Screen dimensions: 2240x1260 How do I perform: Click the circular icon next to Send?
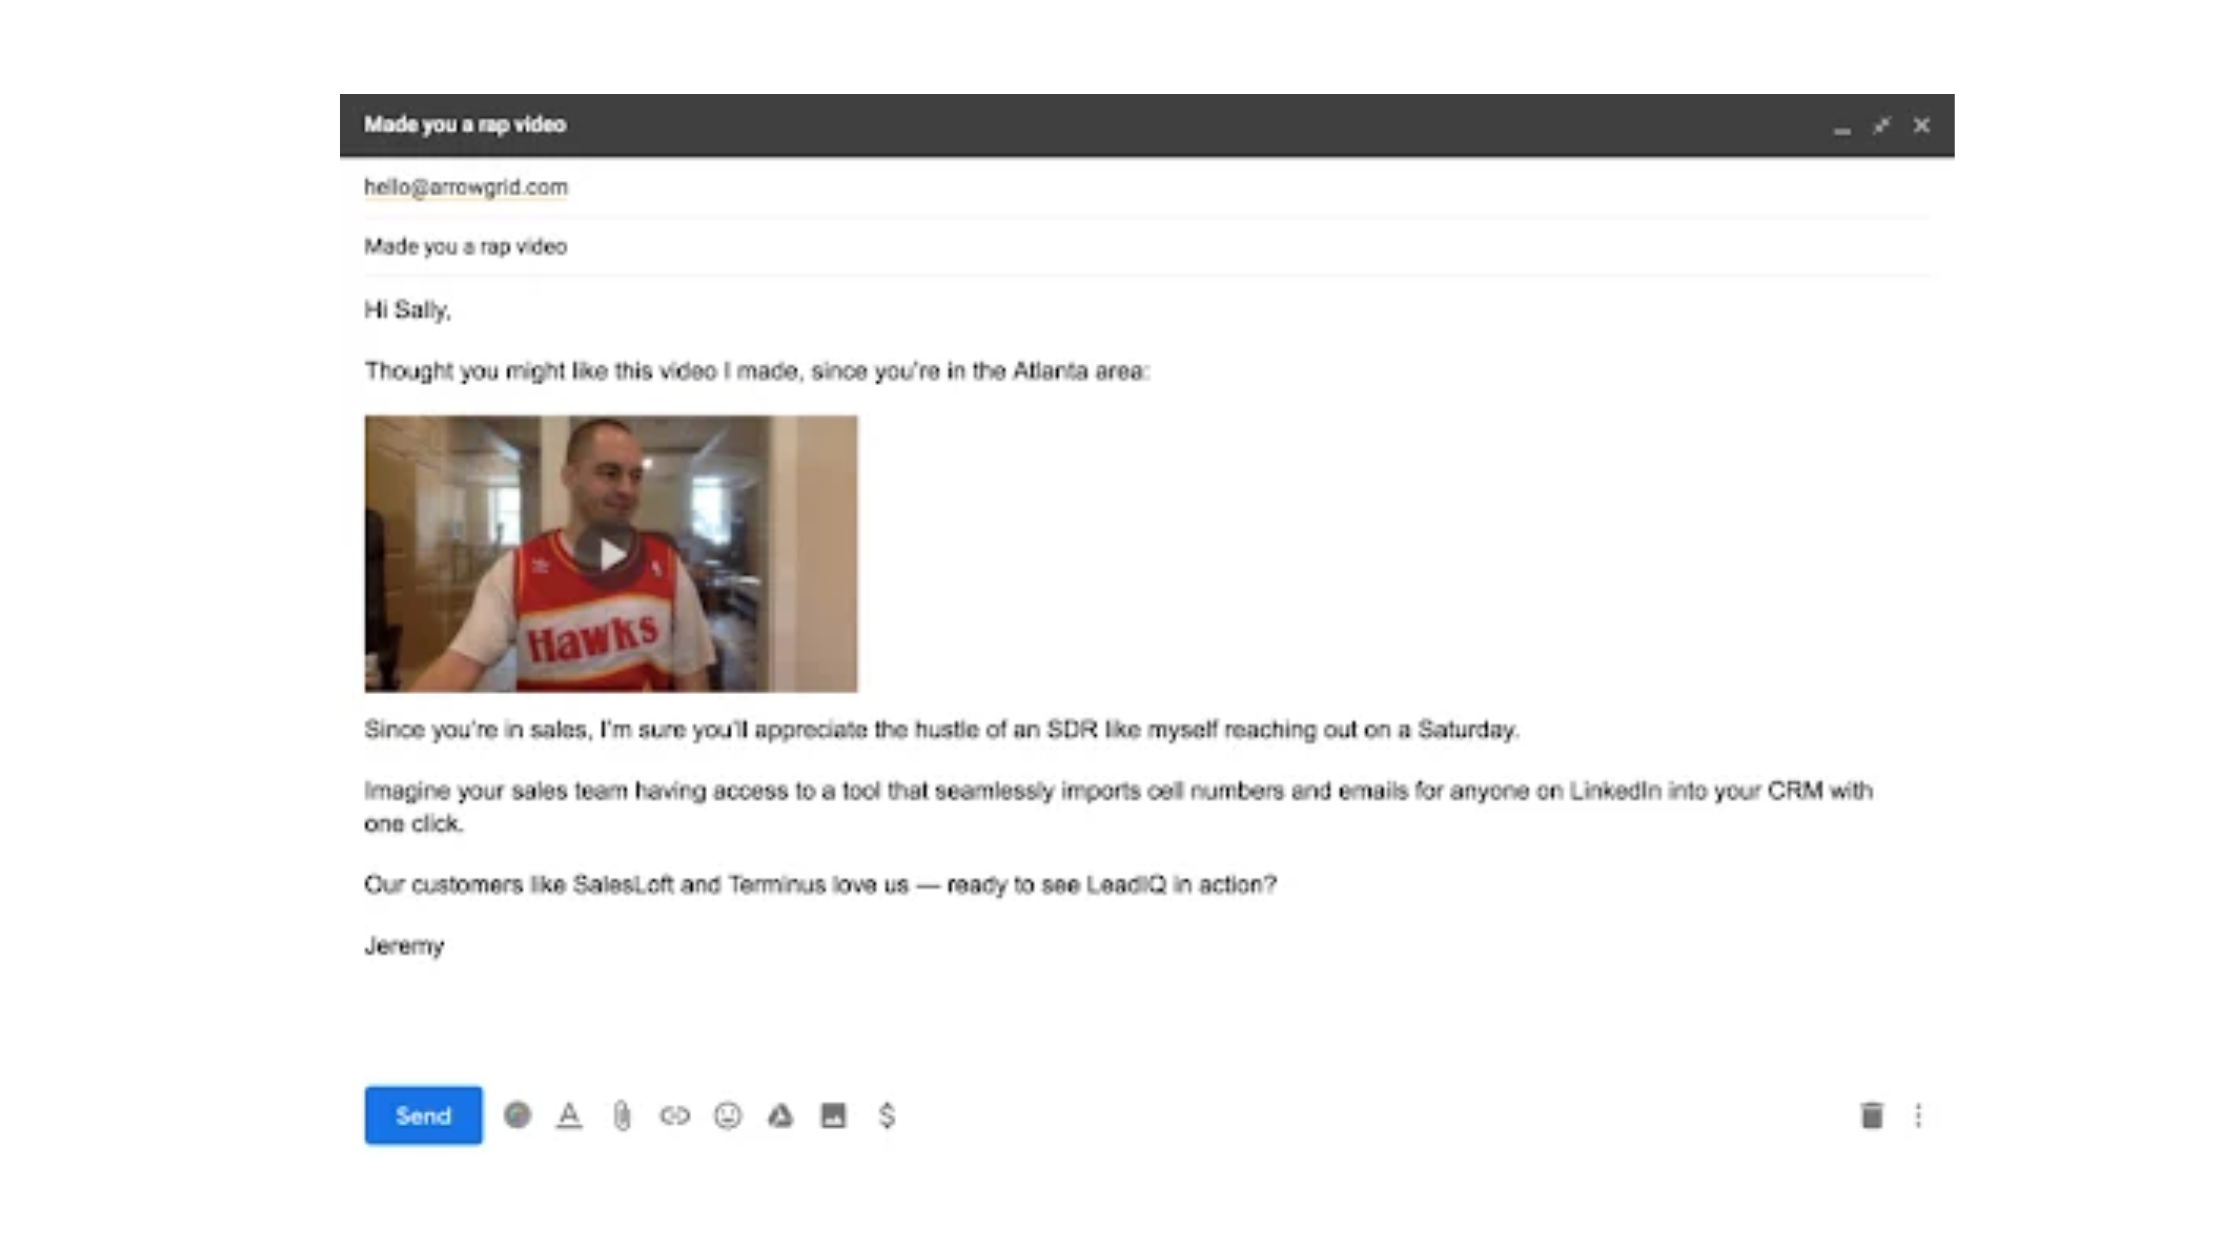point(517,1115)
